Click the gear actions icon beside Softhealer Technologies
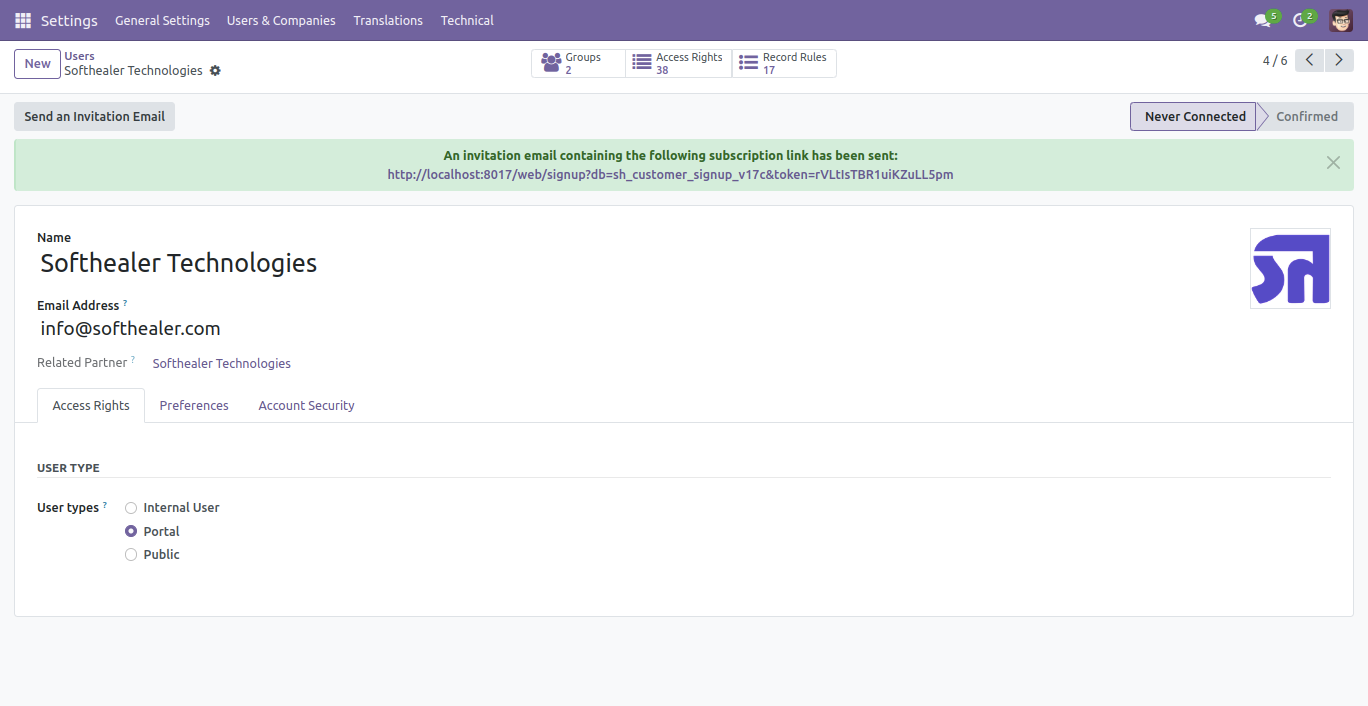Viewport: 1368px width, 706px height. pos(215,71)
